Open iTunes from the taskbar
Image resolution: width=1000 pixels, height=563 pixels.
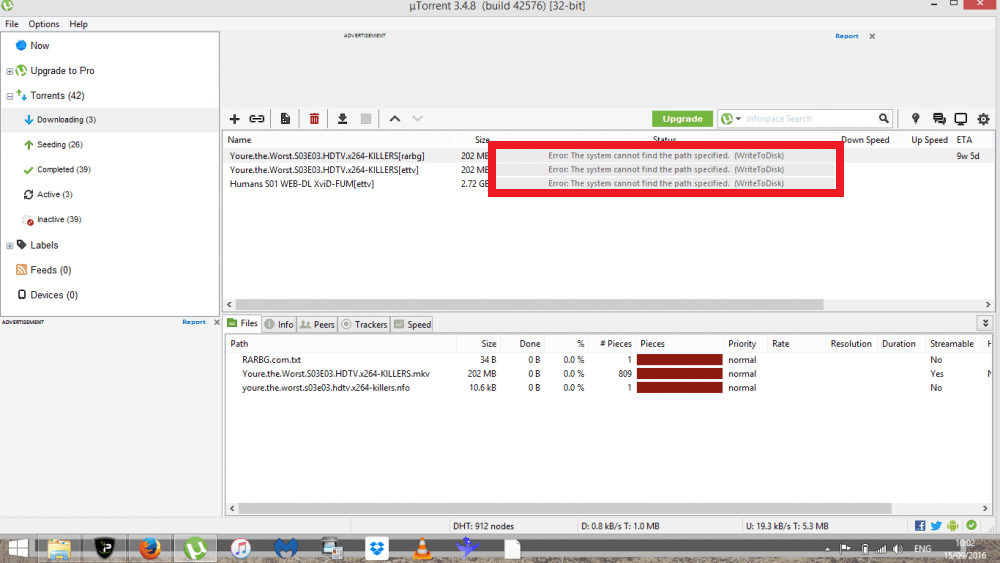[240, 548]
